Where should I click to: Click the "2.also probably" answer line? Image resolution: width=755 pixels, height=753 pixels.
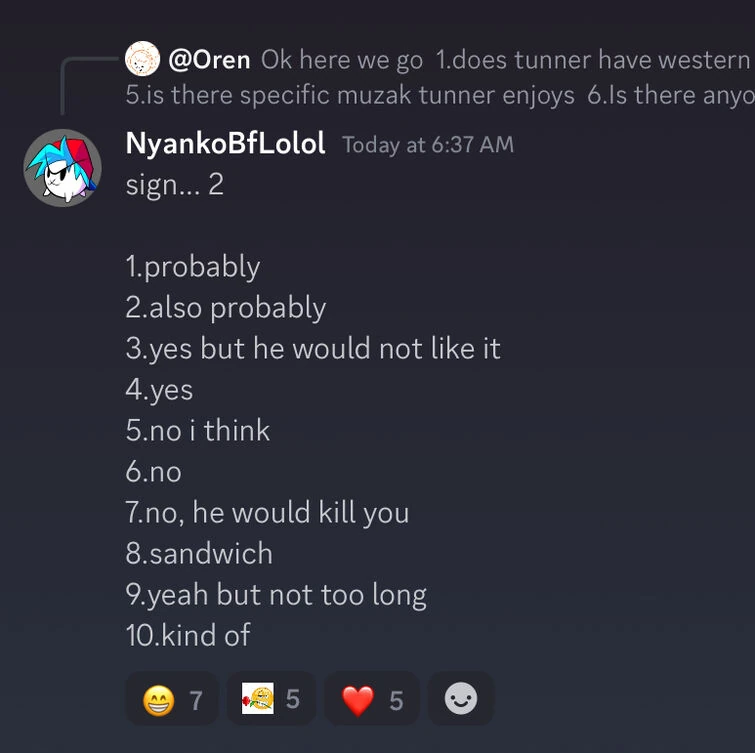[x=225, y=308]
